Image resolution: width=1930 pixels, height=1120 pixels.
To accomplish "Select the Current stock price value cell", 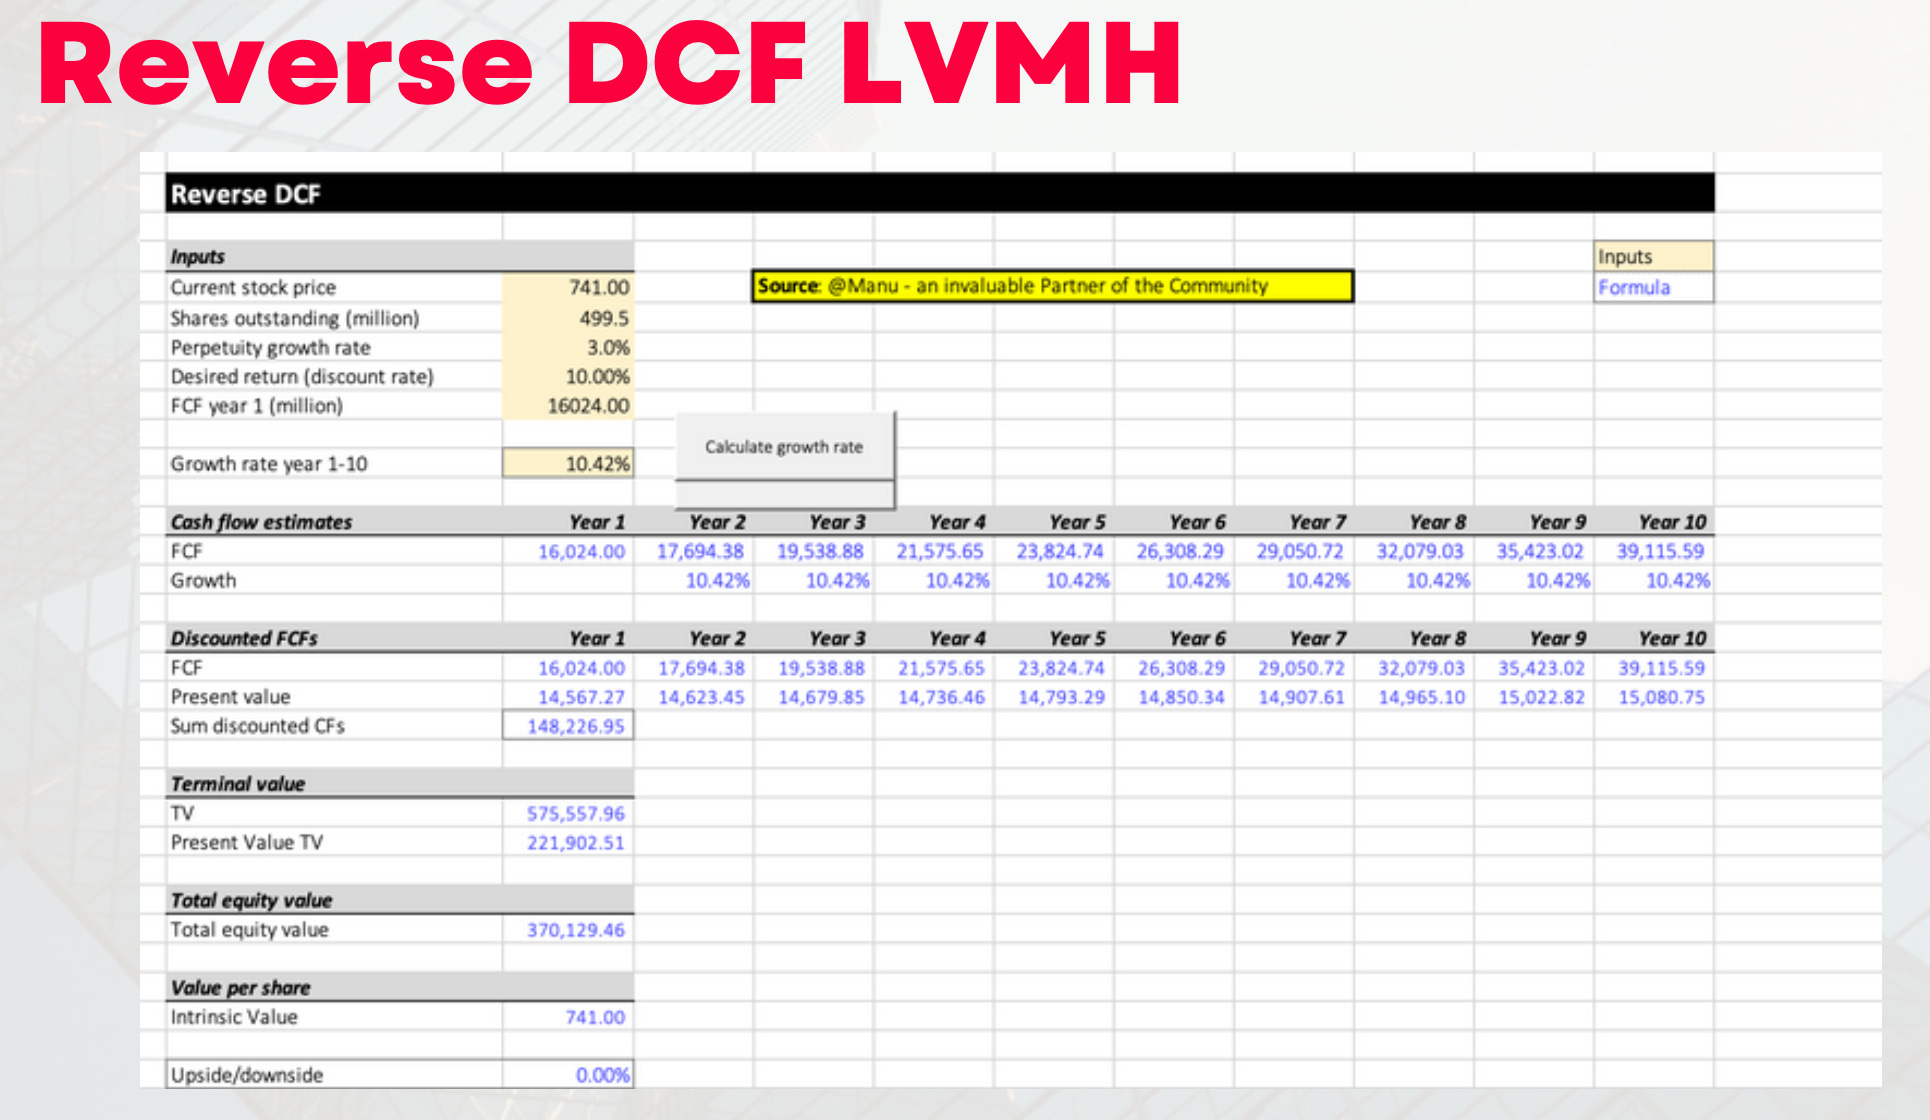I will coord(568,288).
